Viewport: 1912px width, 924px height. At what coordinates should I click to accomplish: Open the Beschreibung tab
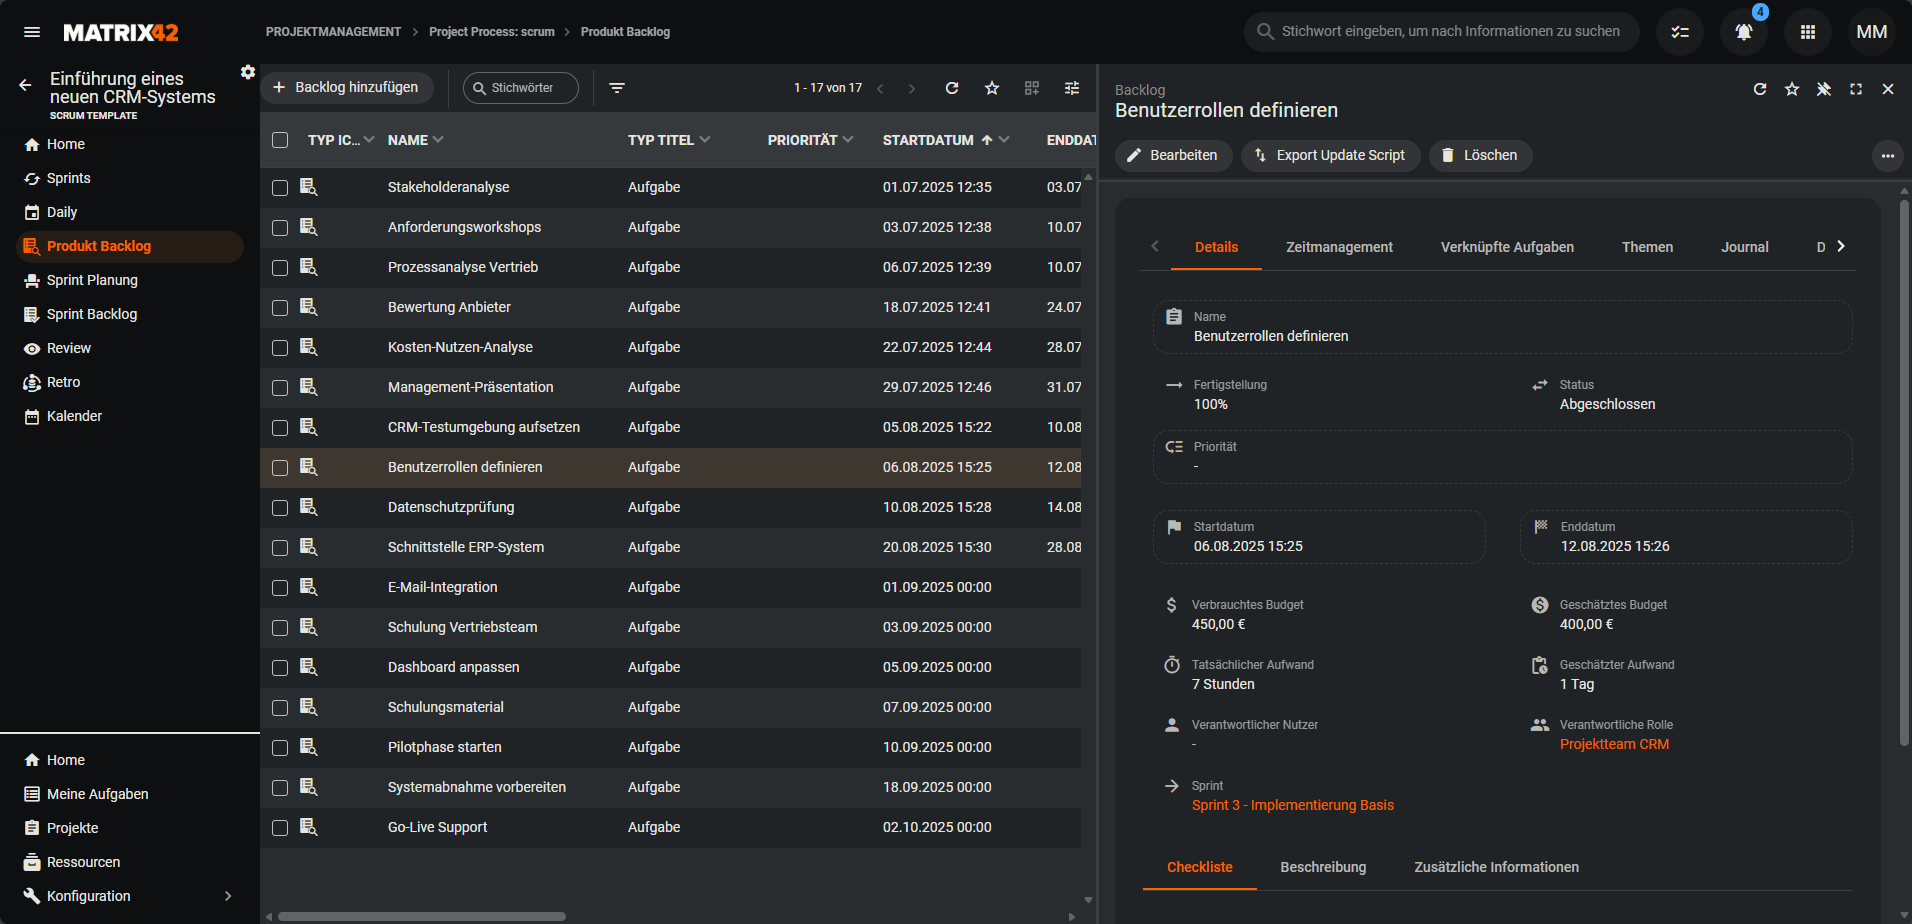(x=1323, y=867)
